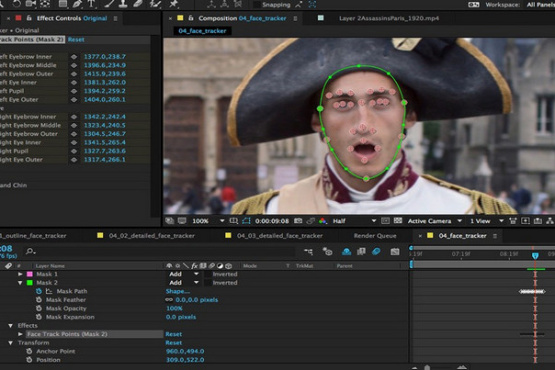Click Reset for Transform in timeline
This screenshot has width=555, height=370.
tap(173, 343)
